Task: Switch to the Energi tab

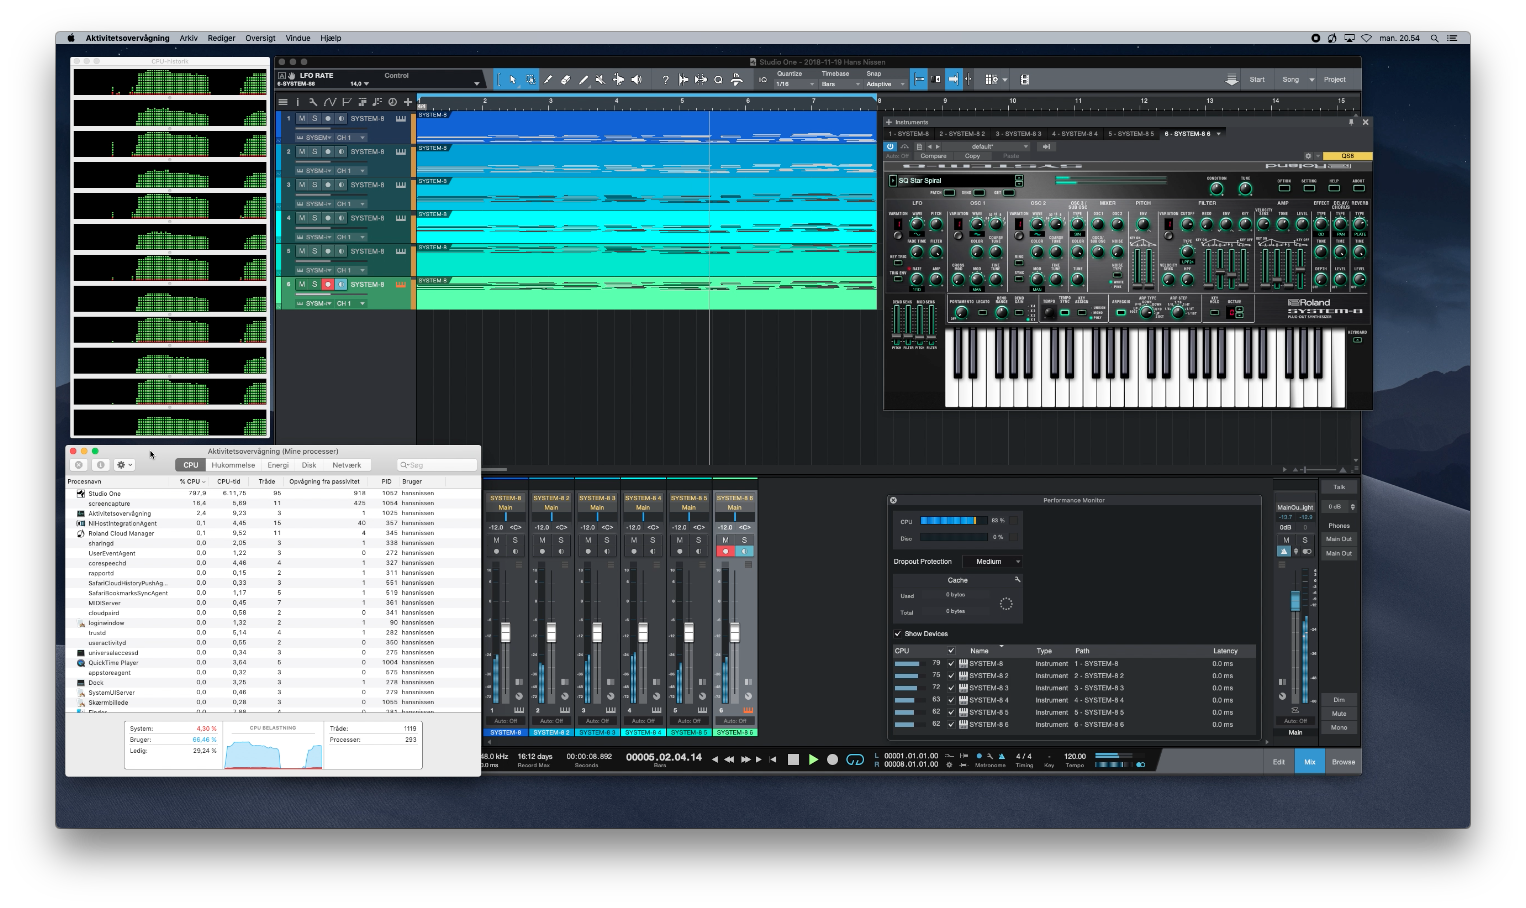Action: [278, 465]
